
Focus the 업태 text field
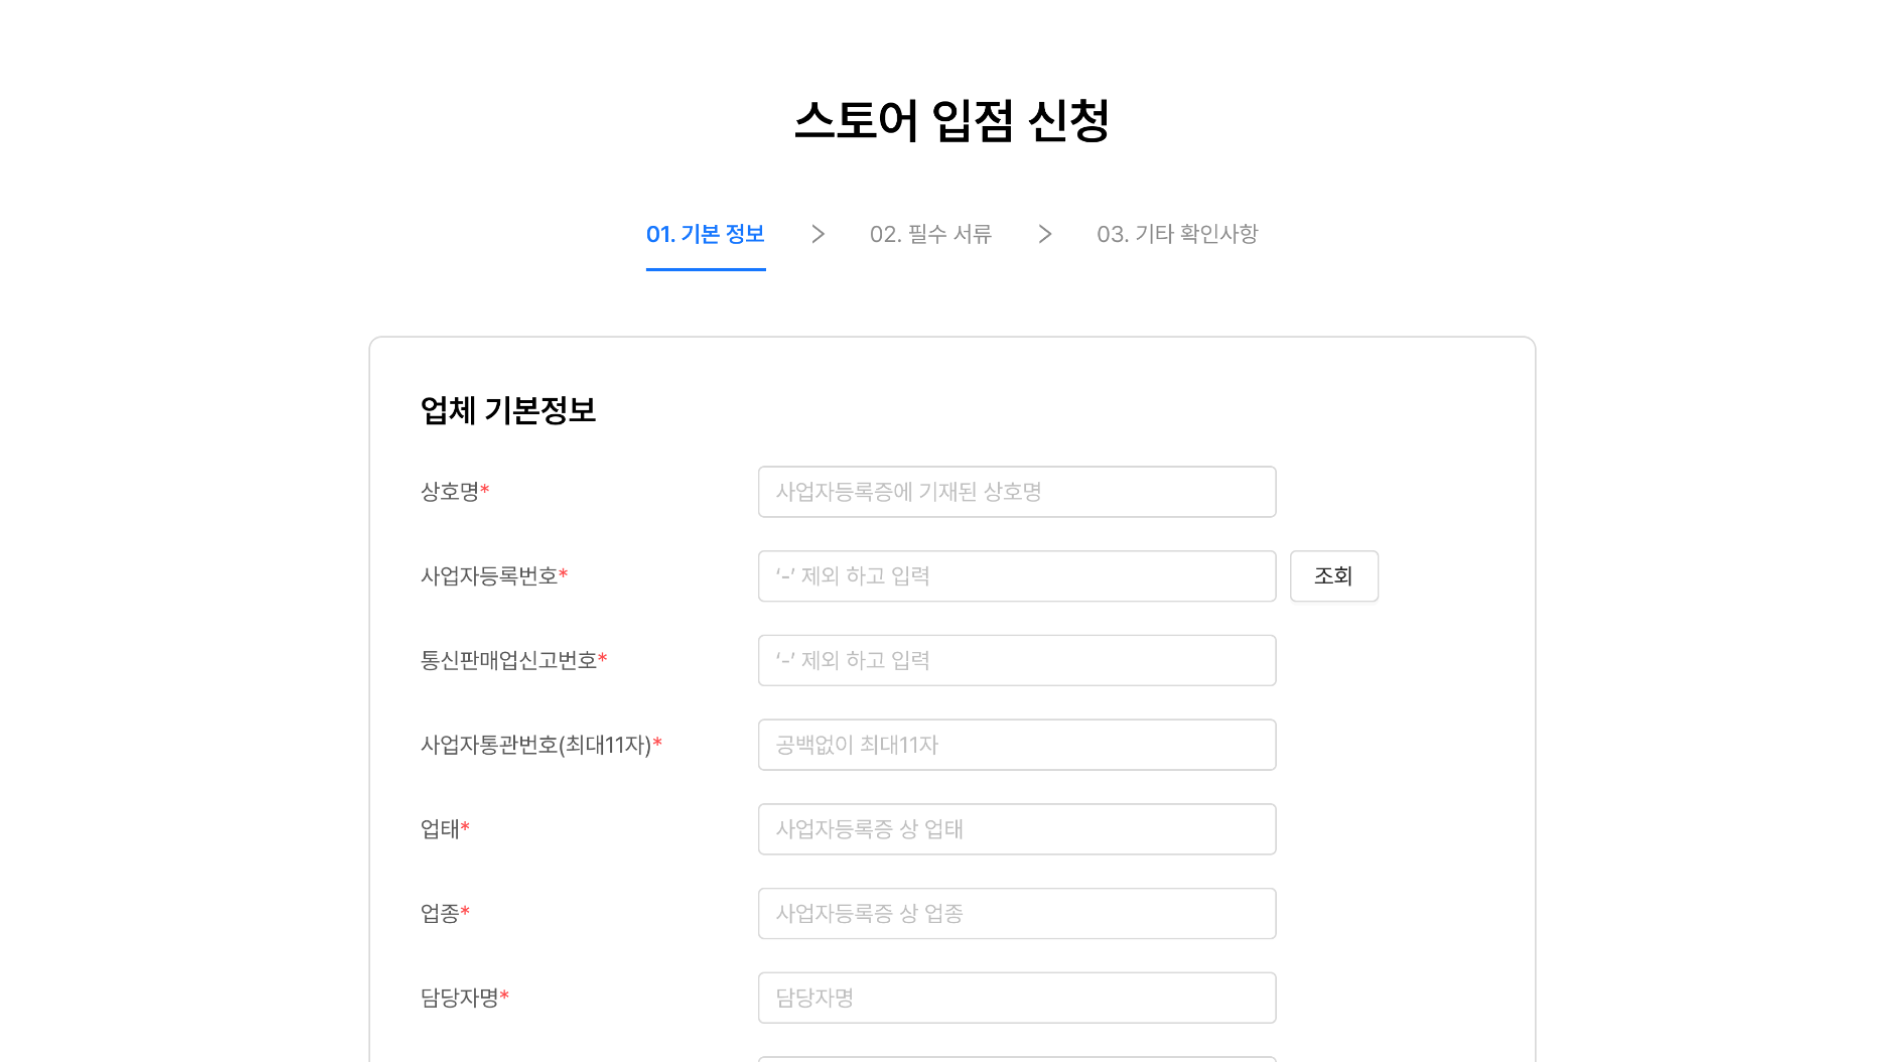1017,829
